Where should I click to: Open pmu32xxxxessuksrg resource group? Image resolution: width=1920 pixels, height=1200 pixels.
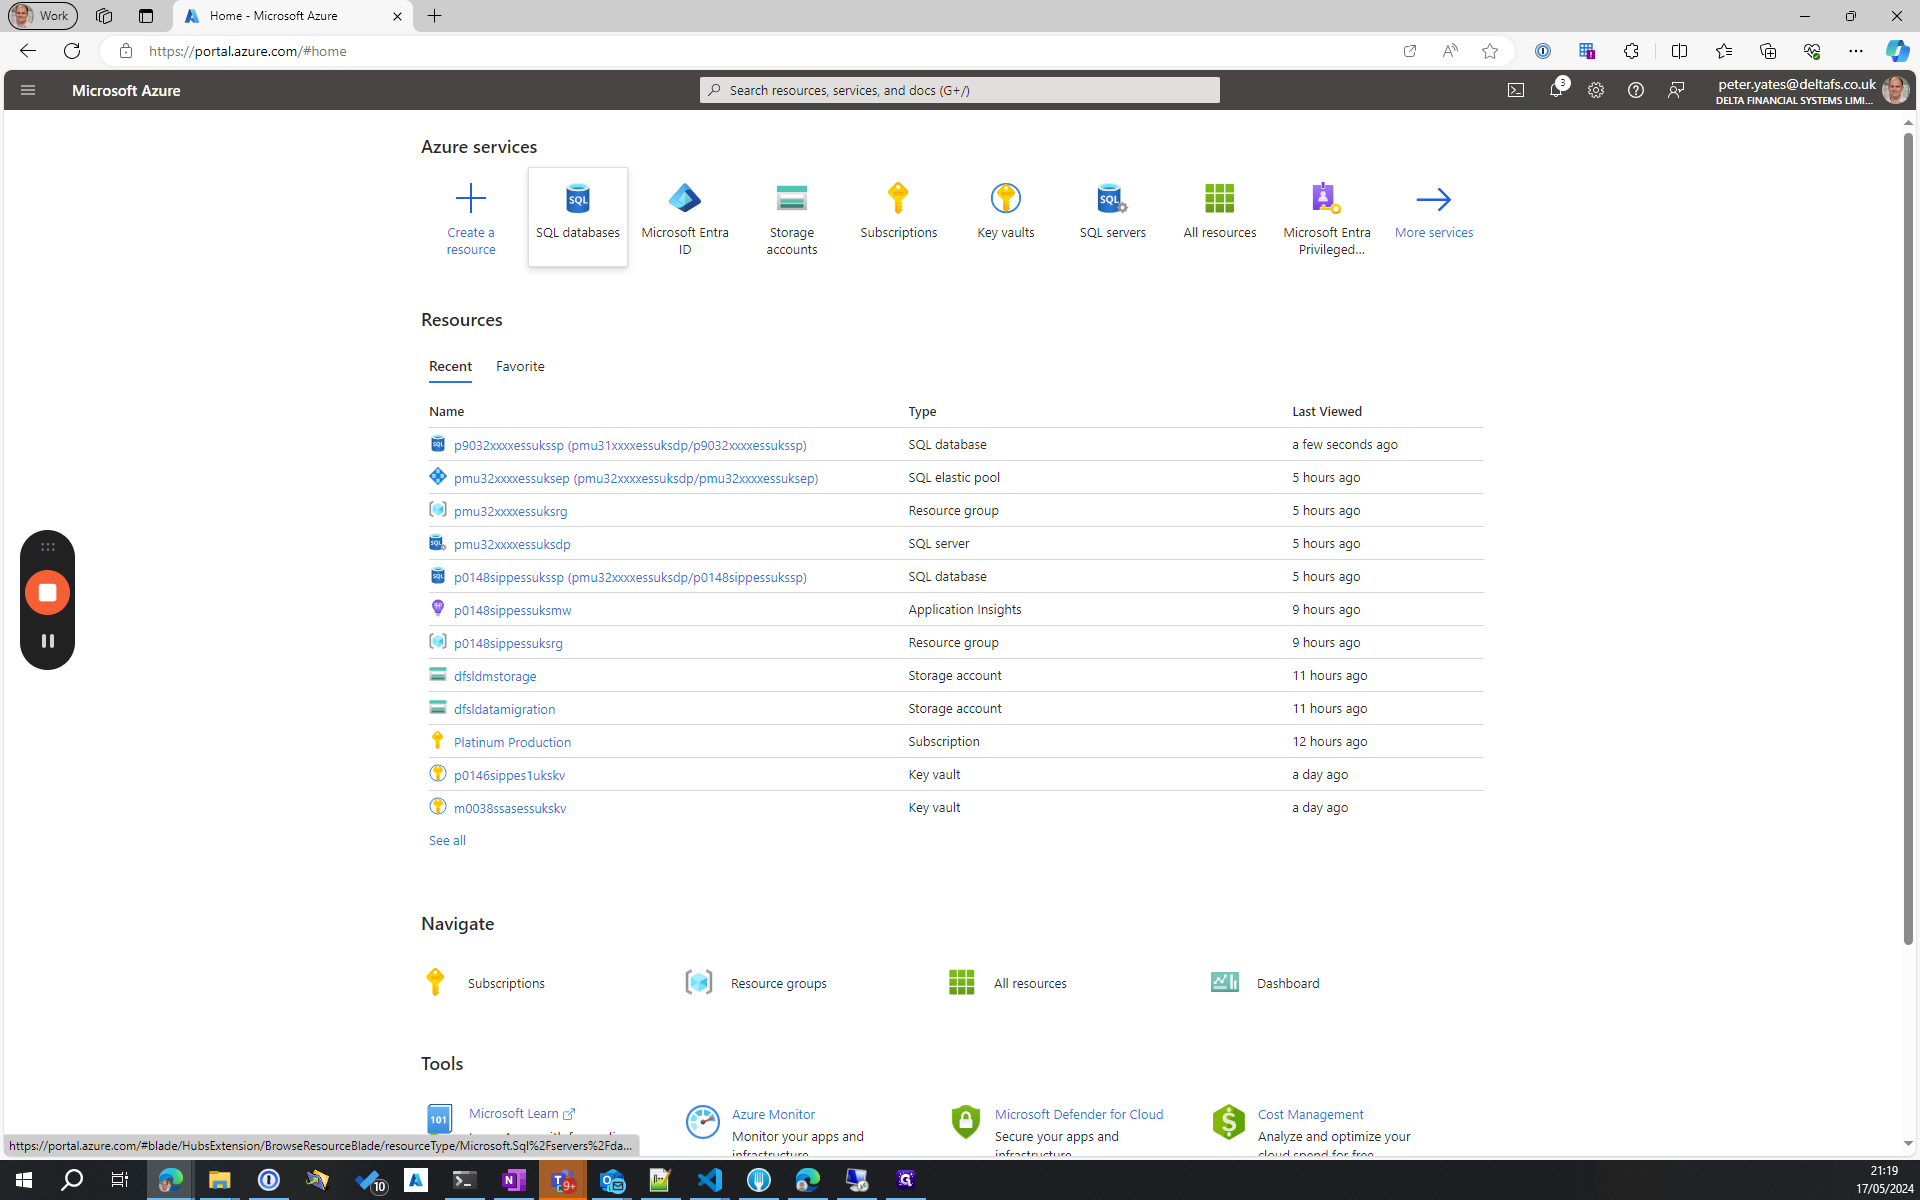tap(510, 511)
